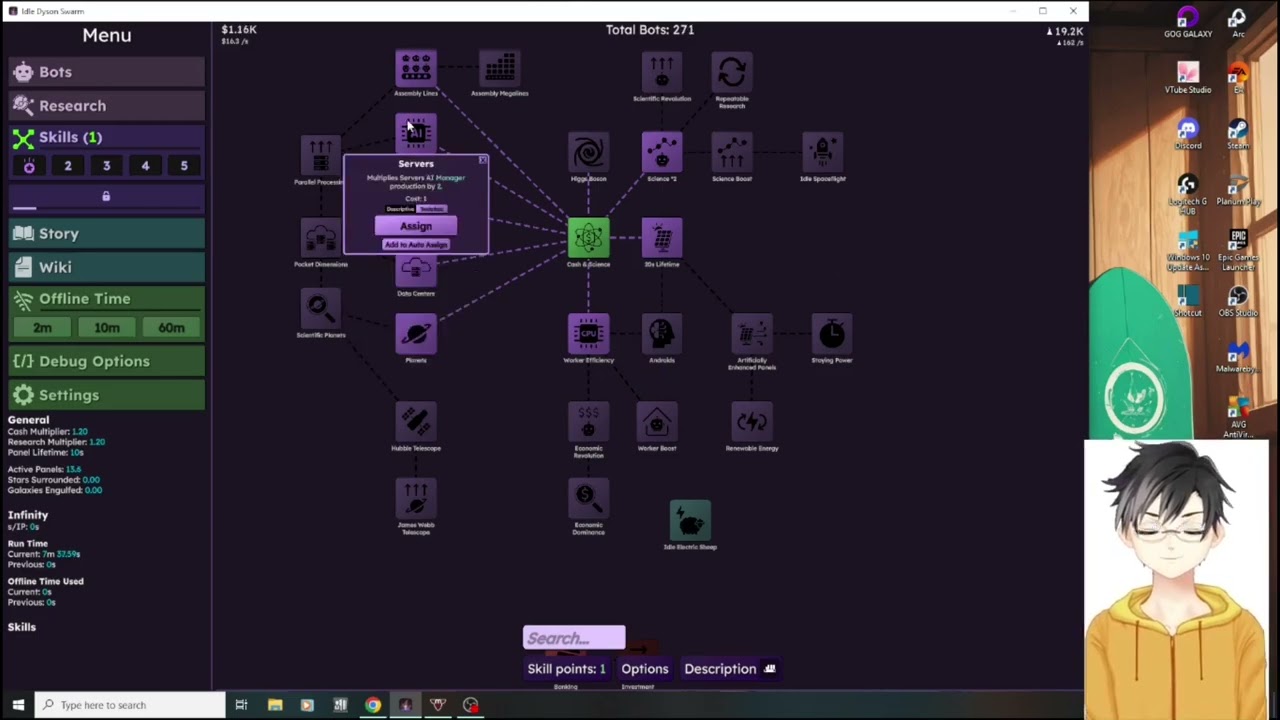Select the Descriptive toggle in Servers popup
Screen dimensions: 1280x720
tap(400, 208)
